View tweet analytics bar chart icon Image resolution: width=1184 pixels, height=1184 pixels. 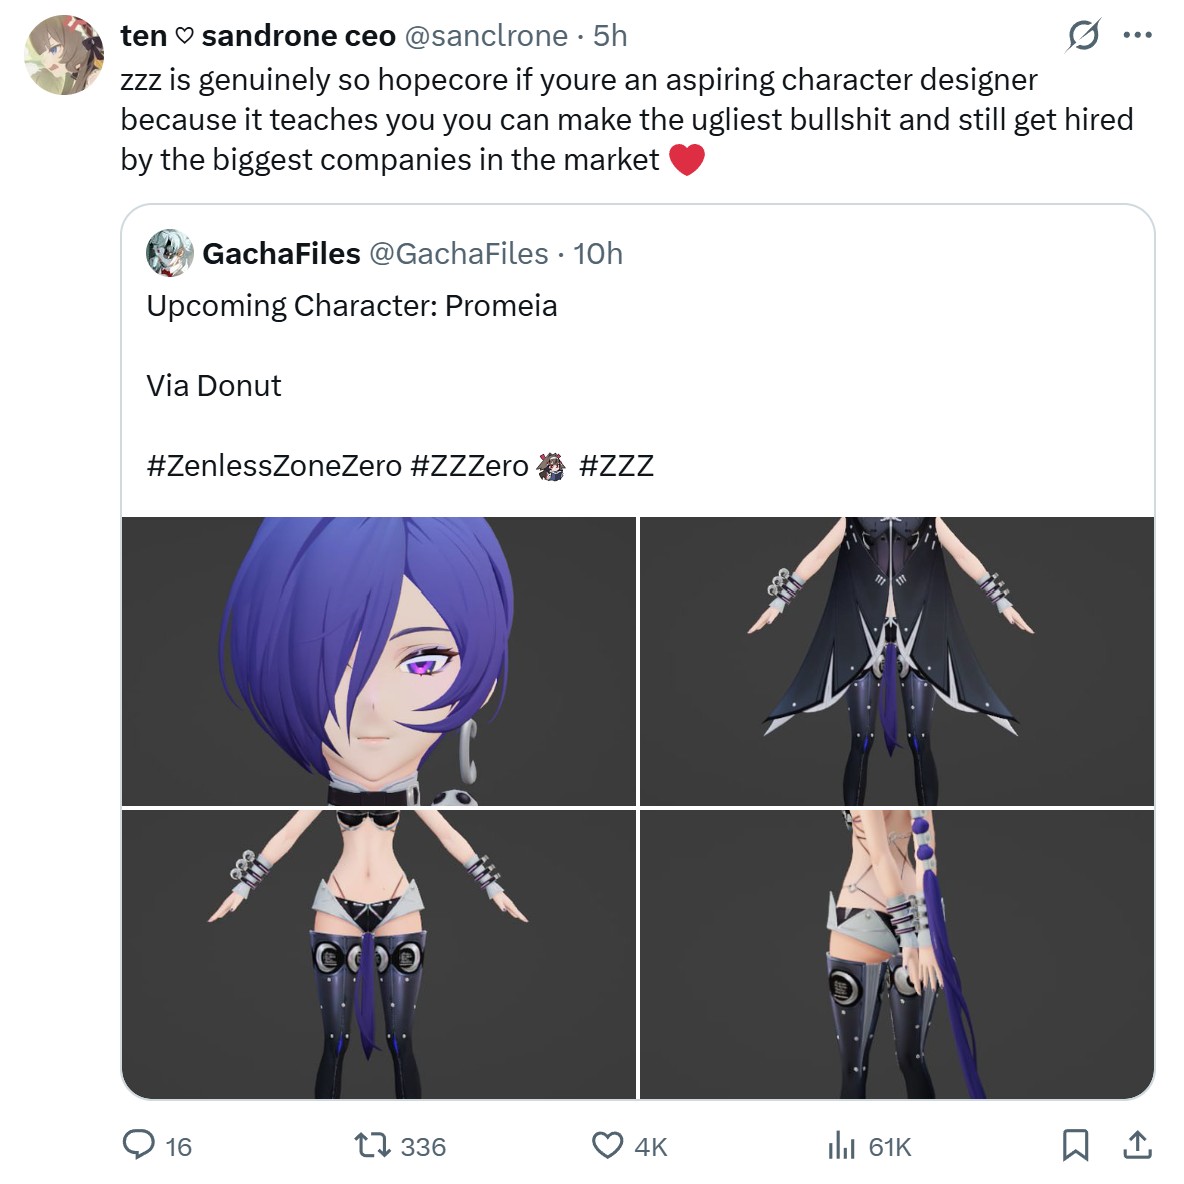(x=841, y=1145)
